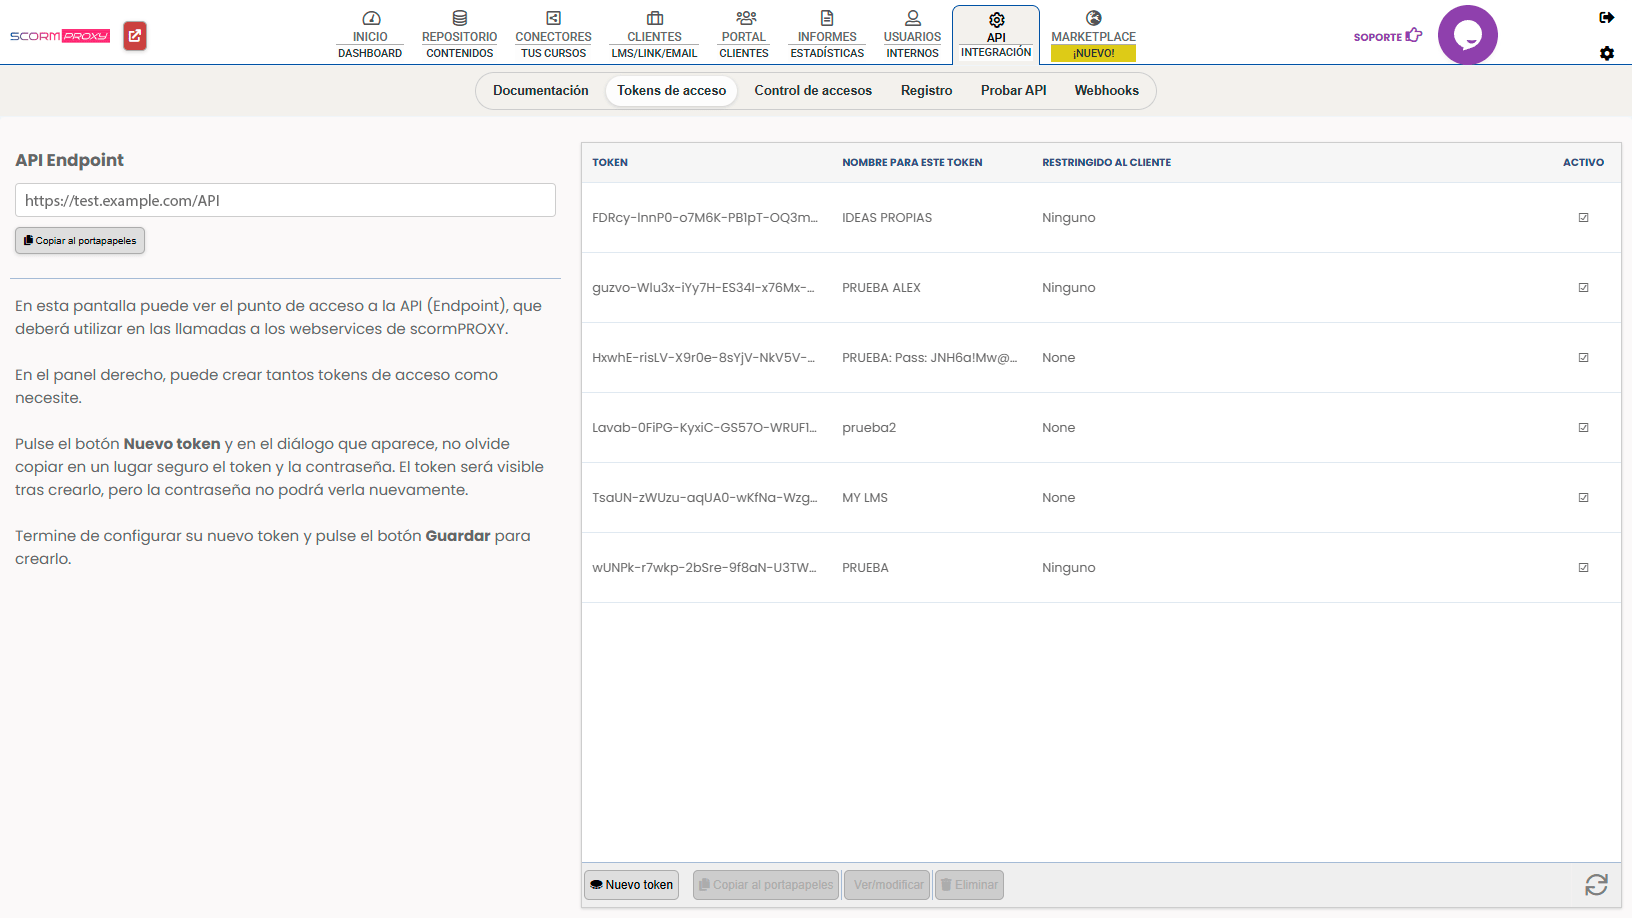The height and width of the screenshot is (918, 1632).
Task: Sort by NOMBRE PARA ESTE TOKEN header
Action: (x=912, y=162)
